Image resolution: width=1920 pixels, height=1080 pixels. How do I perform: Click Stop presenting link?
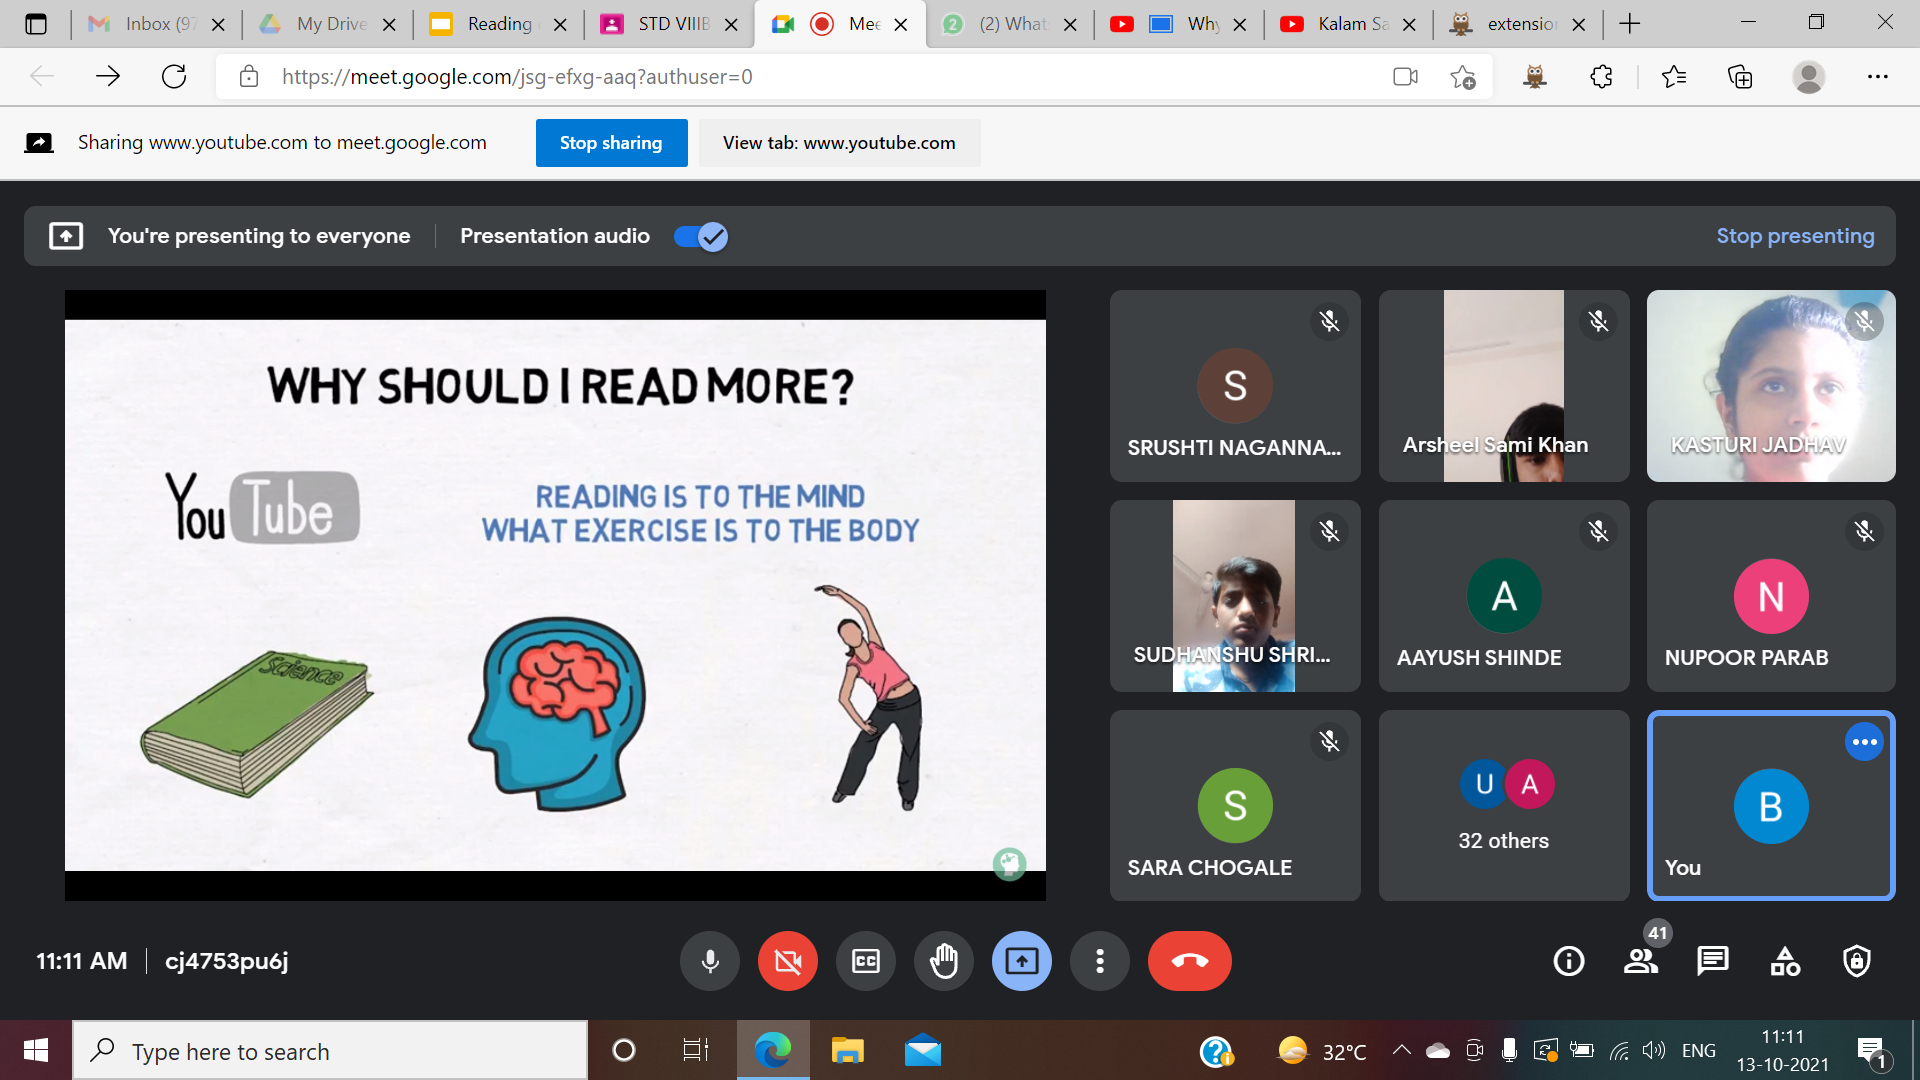point(1795,236)
